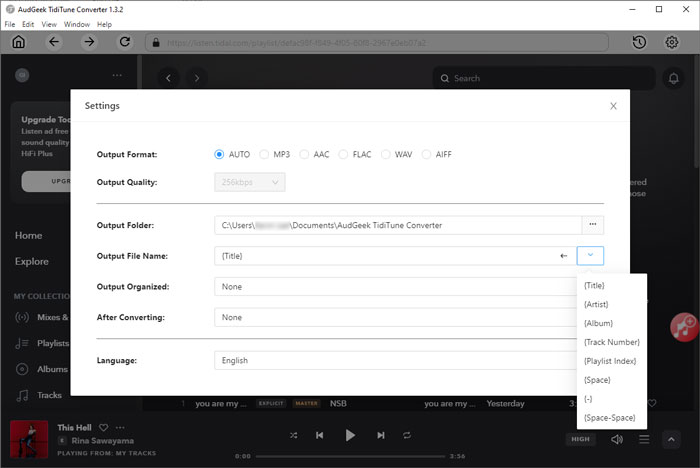Click Tidal page back chevron

168,78
